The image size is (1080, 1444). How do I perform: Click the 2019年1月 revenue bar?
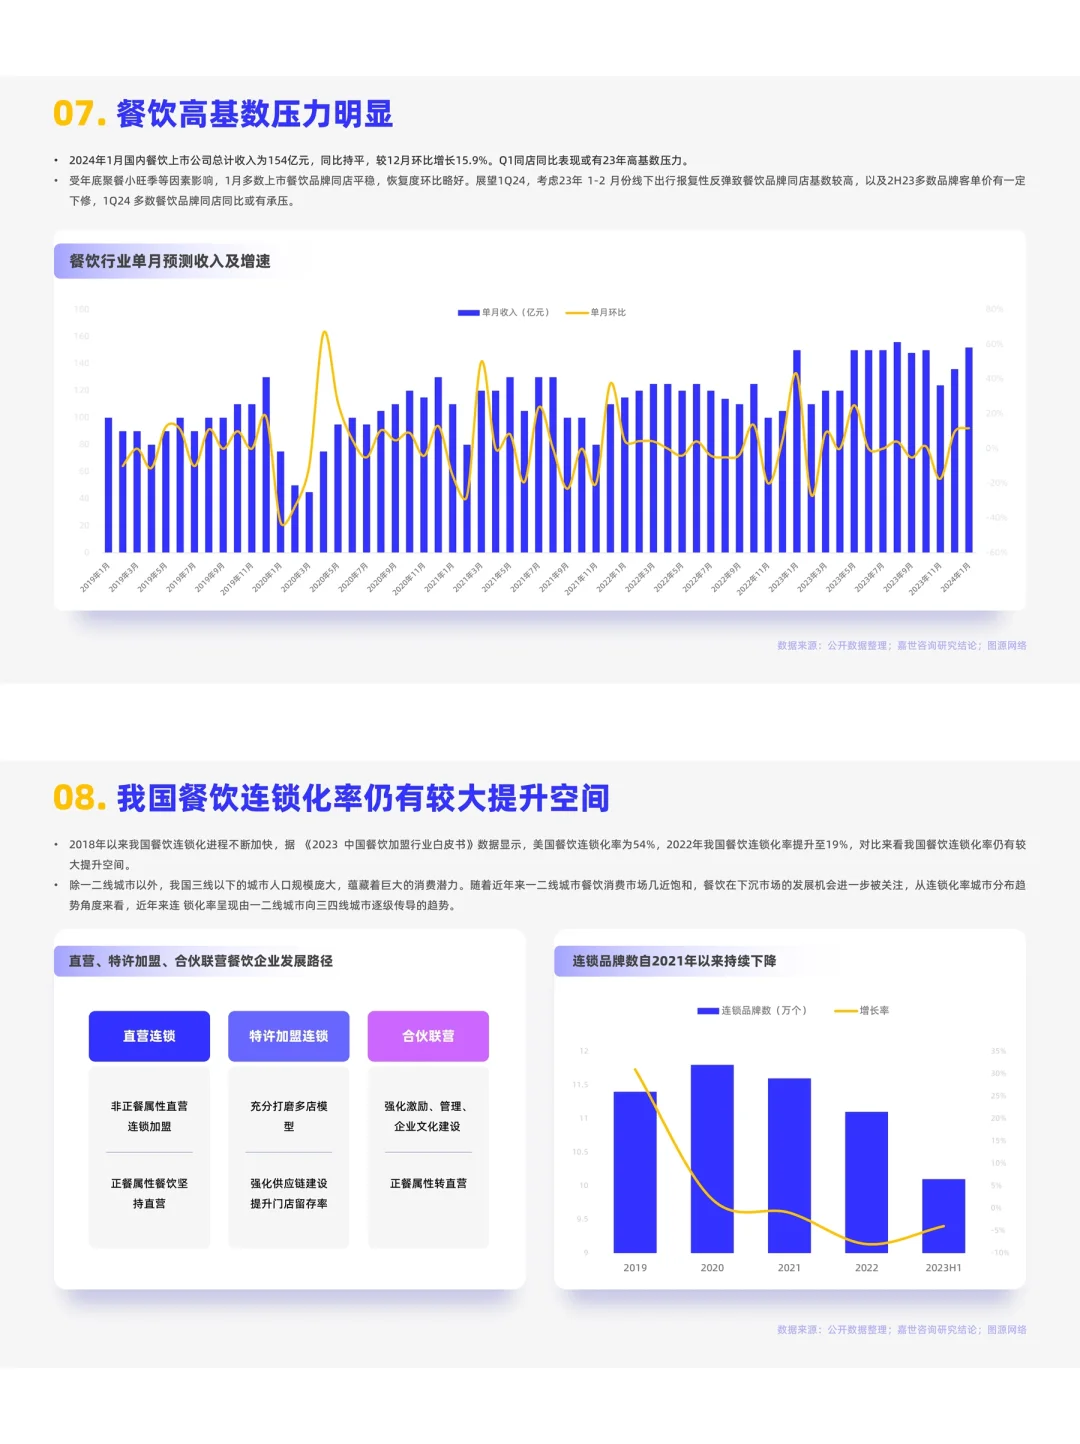coord(109,485)
